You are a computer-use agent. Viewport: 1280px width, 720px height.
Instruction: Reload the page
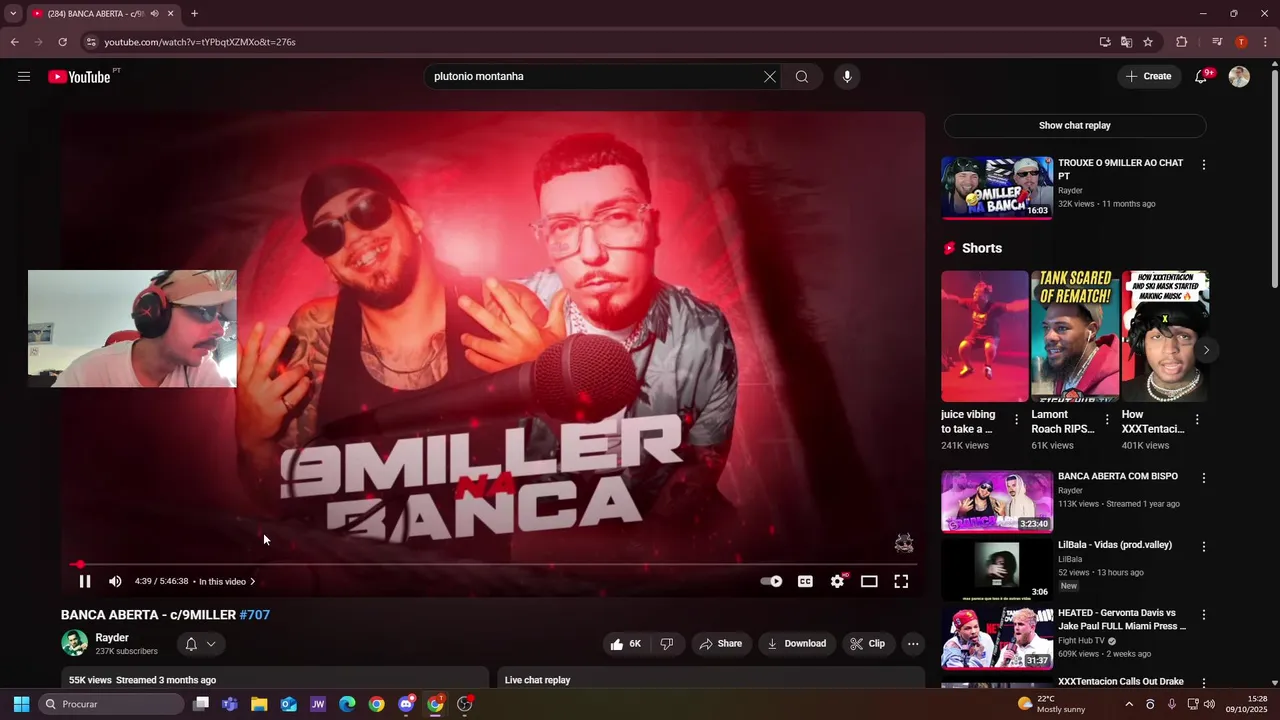(x=62, y=42)
